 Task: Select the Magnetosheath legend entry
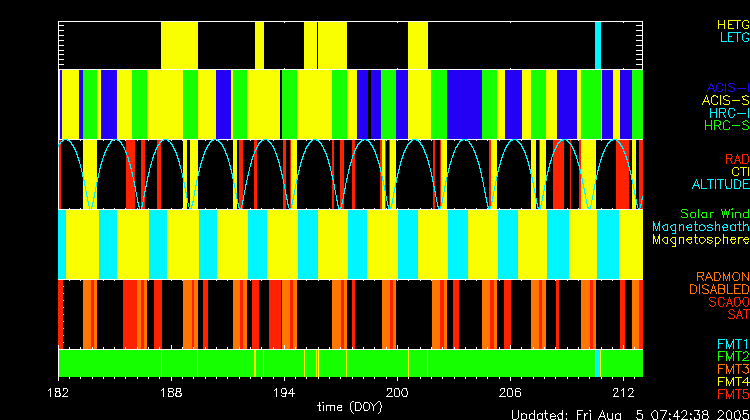point(700,227)
